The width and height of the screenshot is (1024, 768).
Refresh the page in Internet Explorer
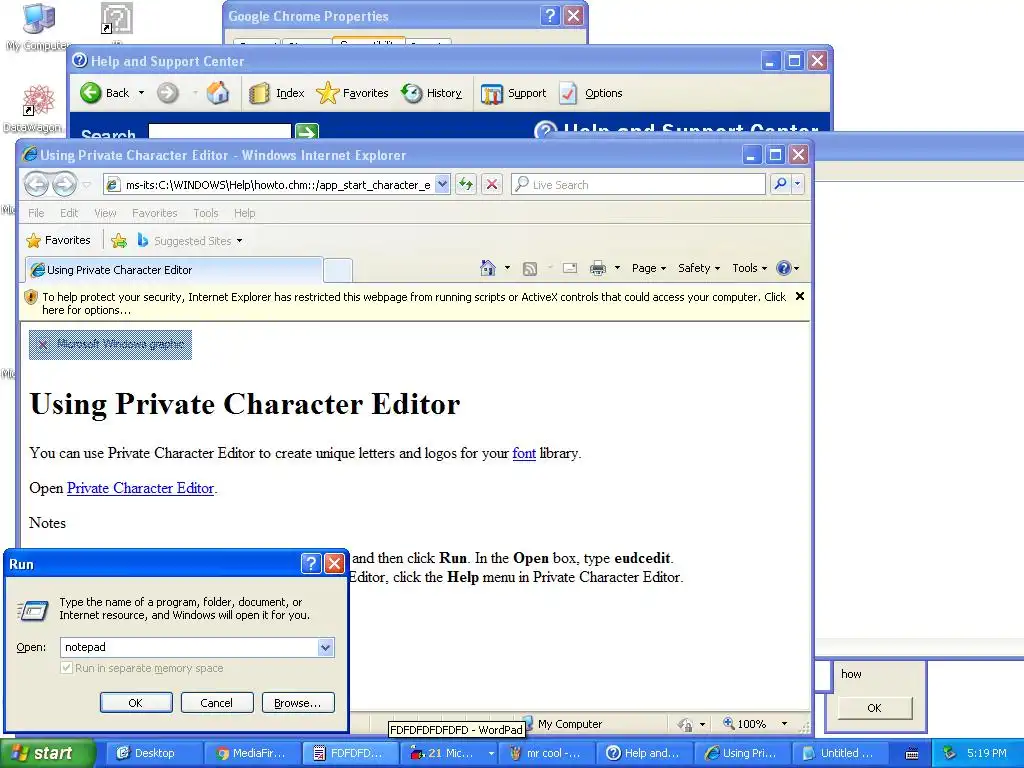click(x=466, y=185)
